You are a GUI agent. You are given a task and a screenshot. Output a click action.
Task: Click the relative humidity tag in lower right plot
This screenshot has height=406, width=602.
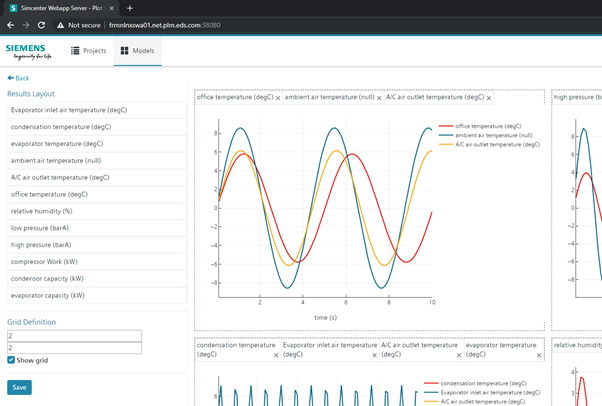tap(577, 345)
